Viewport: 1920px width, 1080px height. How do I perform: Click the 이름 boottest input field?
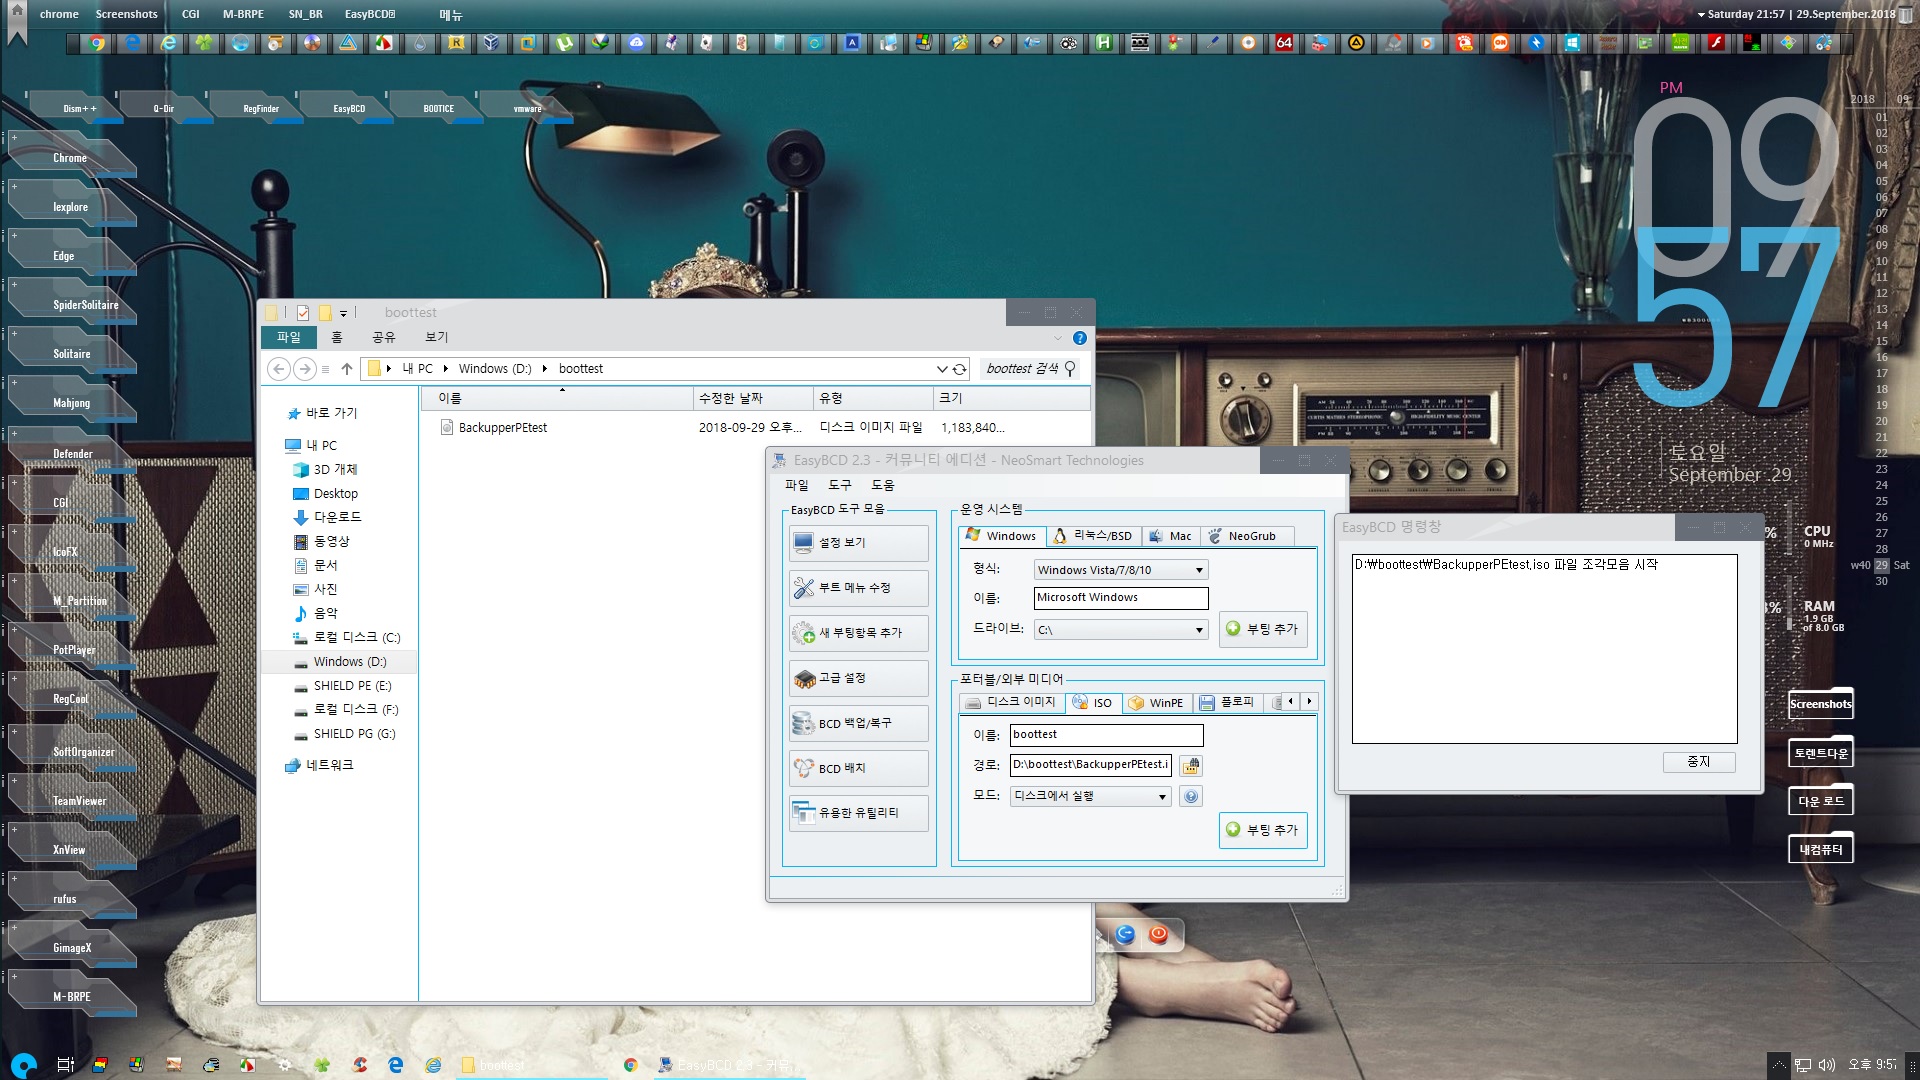(x=1106, y=735)
